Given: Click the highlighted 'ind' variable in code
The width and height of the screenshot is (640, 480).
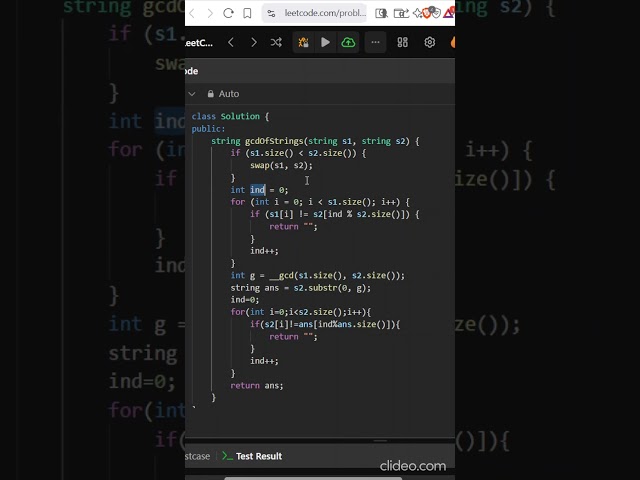Looking at the screenshot, I should pos(257,190).
